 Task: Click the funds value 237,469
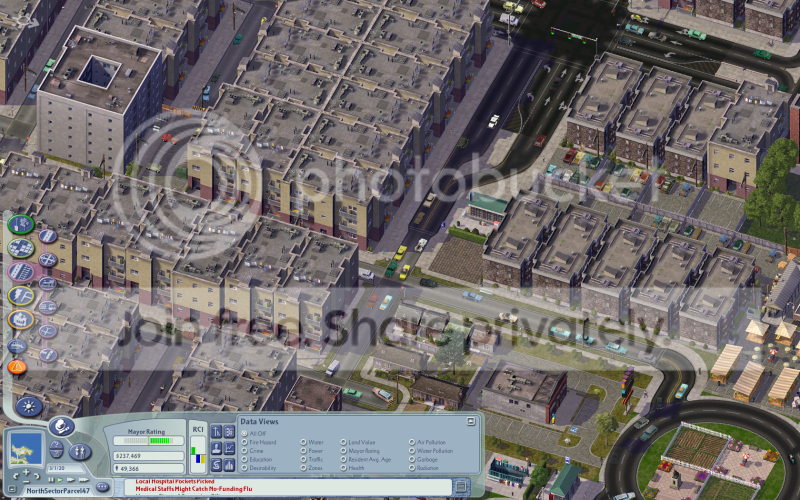point(148,456)
